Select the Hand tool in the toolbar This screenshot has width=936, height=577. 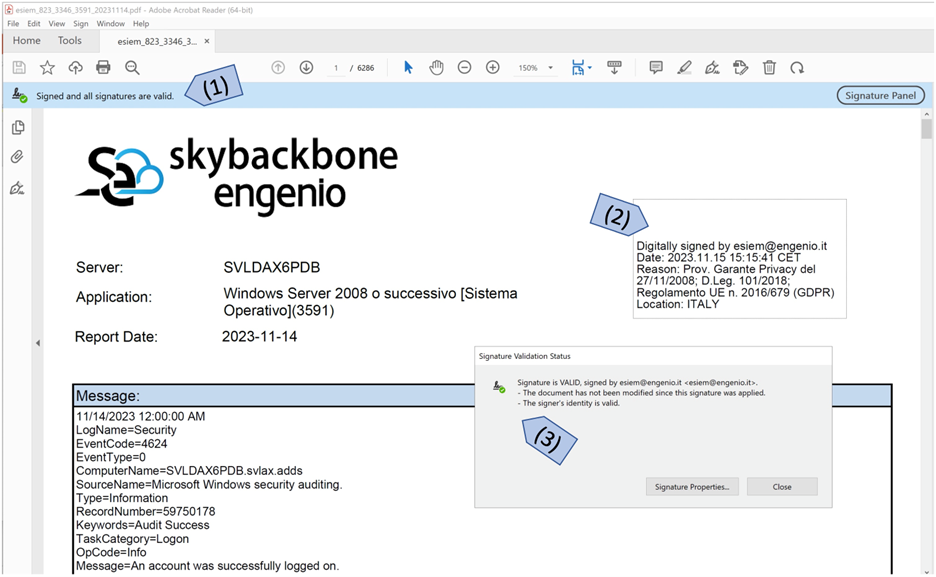(x=436, y=67)
